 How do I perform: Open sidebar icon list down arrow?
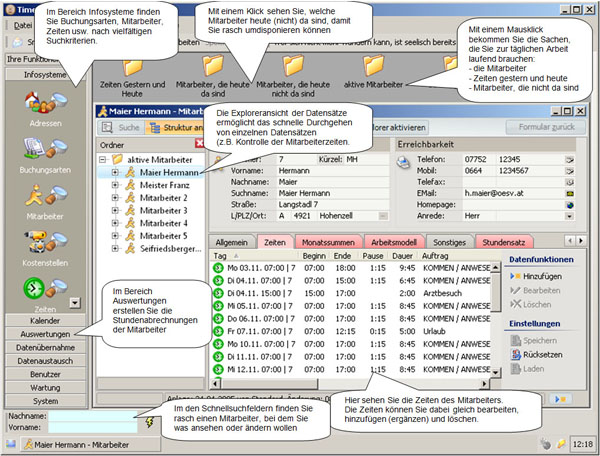pyautogui.click(x=75, y=303)
